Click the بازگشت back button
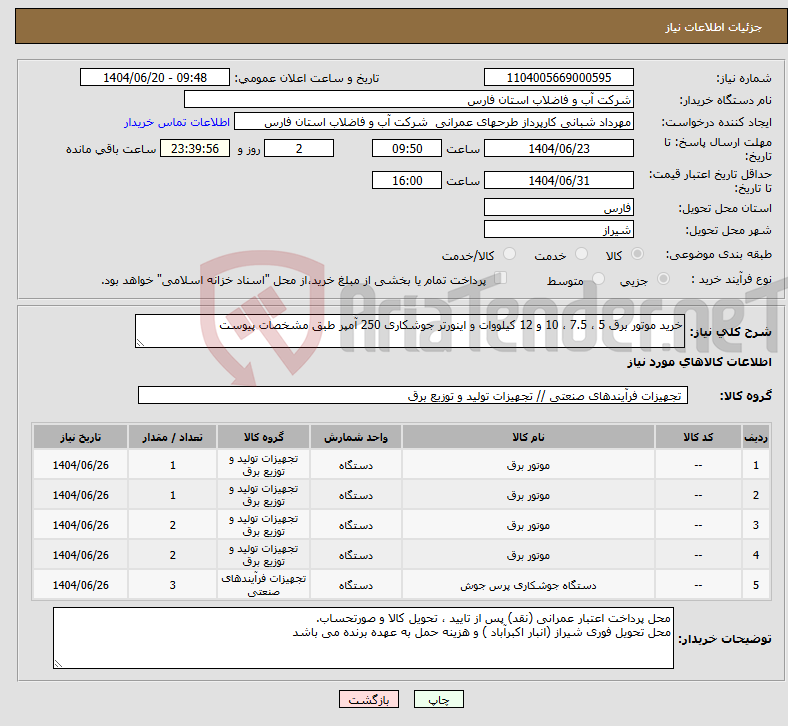788x726 pixels. [x=369, y=699]
